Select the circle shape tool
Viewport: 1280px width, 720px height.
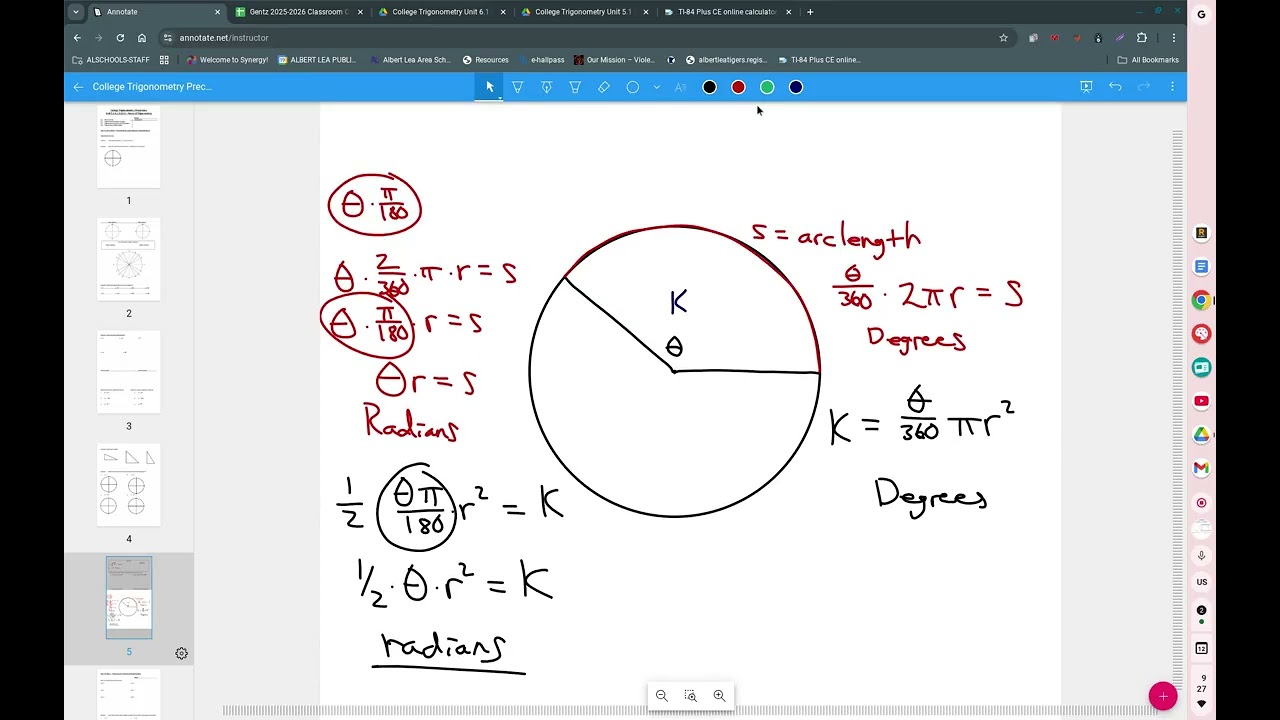point(633,87)
